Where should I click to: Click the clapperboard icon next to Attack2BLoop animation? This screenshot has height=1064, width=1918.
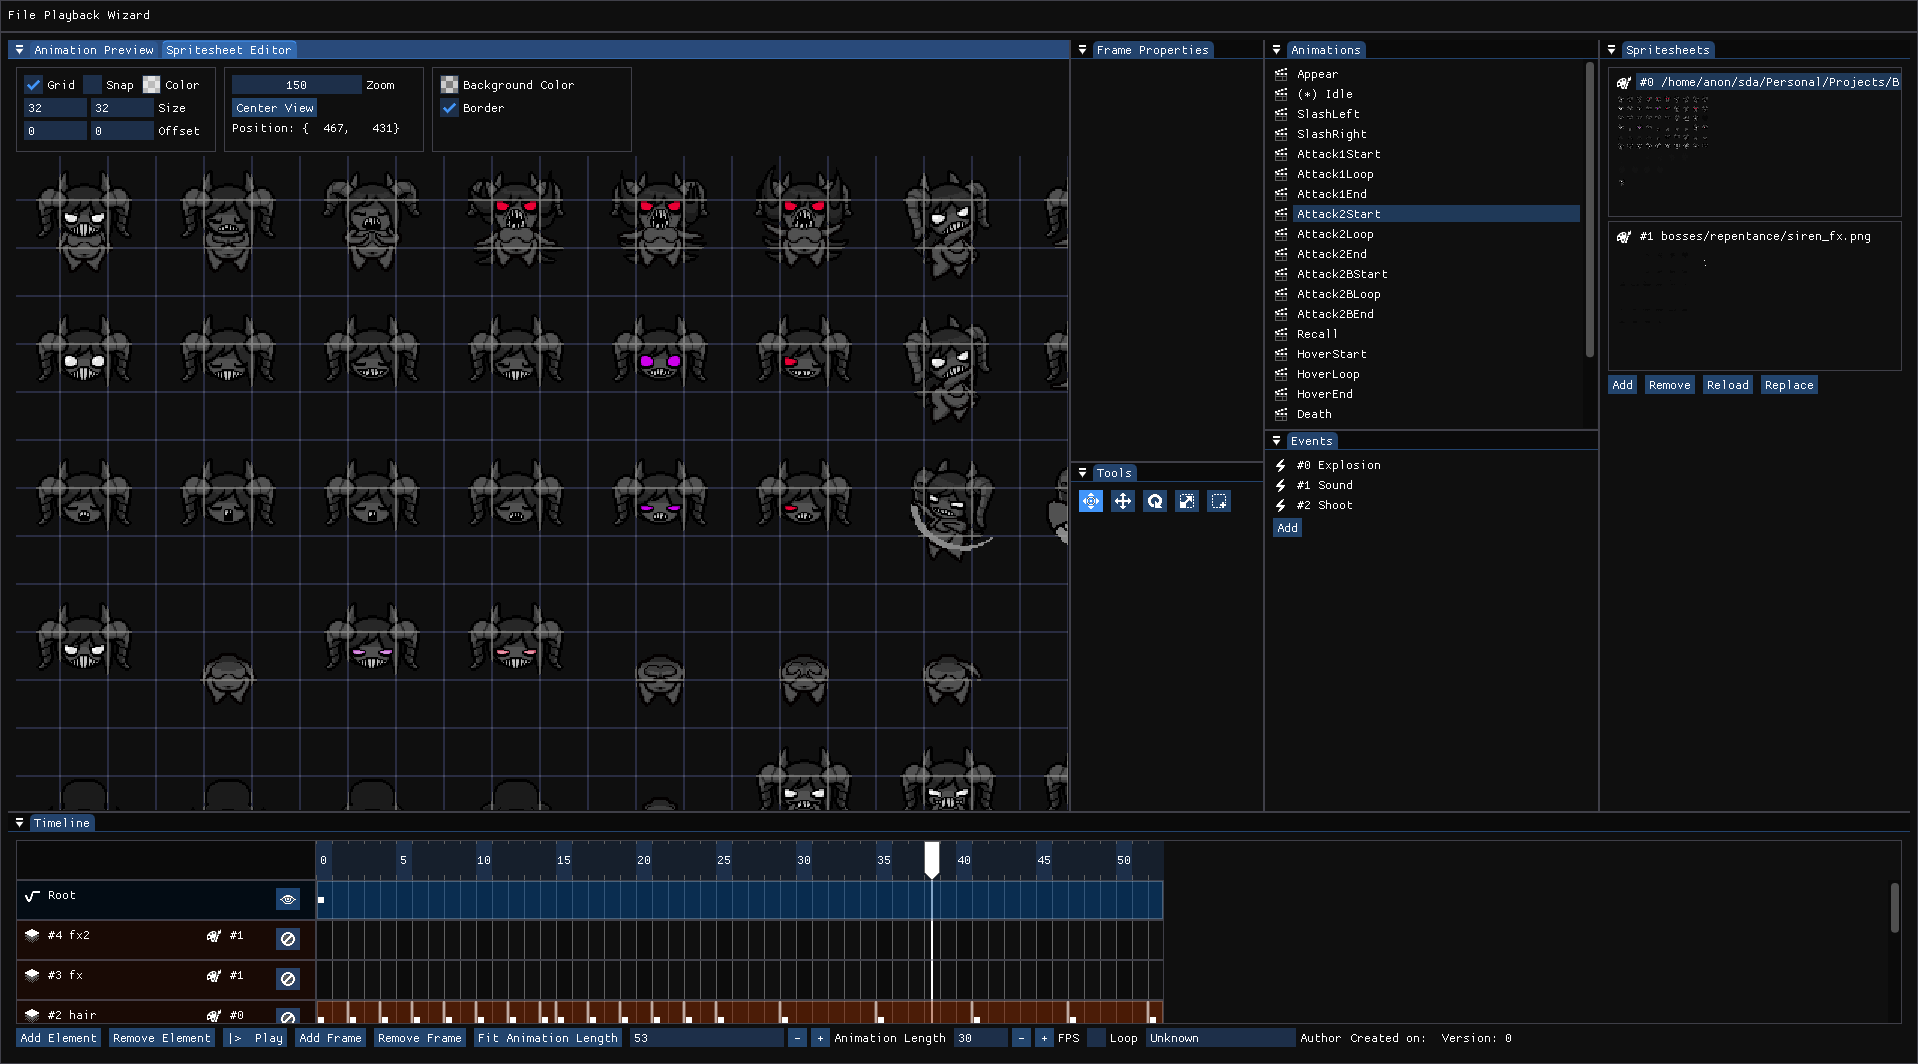tap(1281, 294)
